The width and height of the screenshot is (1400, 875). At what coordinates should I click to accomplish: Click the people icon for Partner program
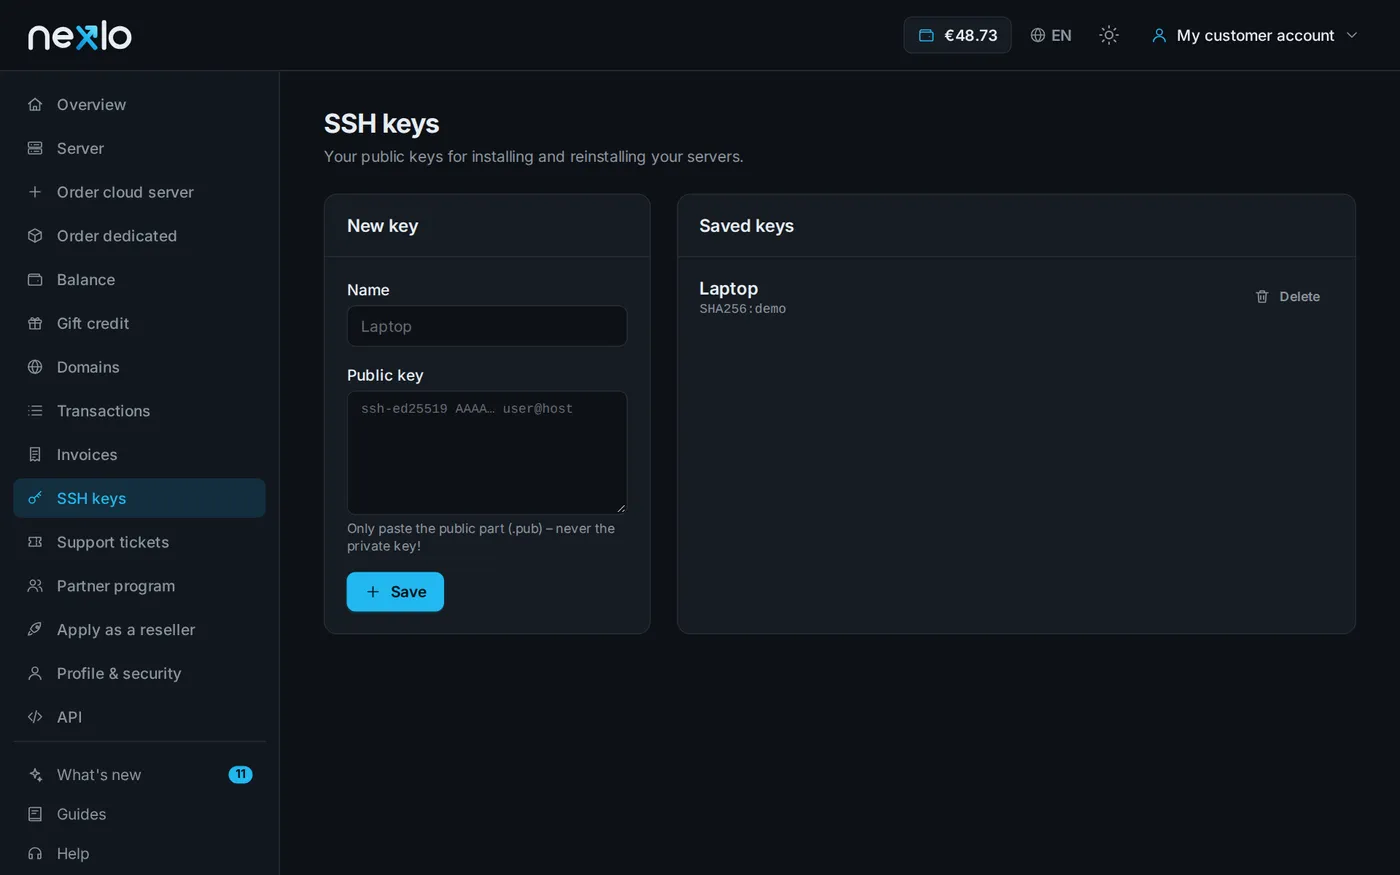35,586
